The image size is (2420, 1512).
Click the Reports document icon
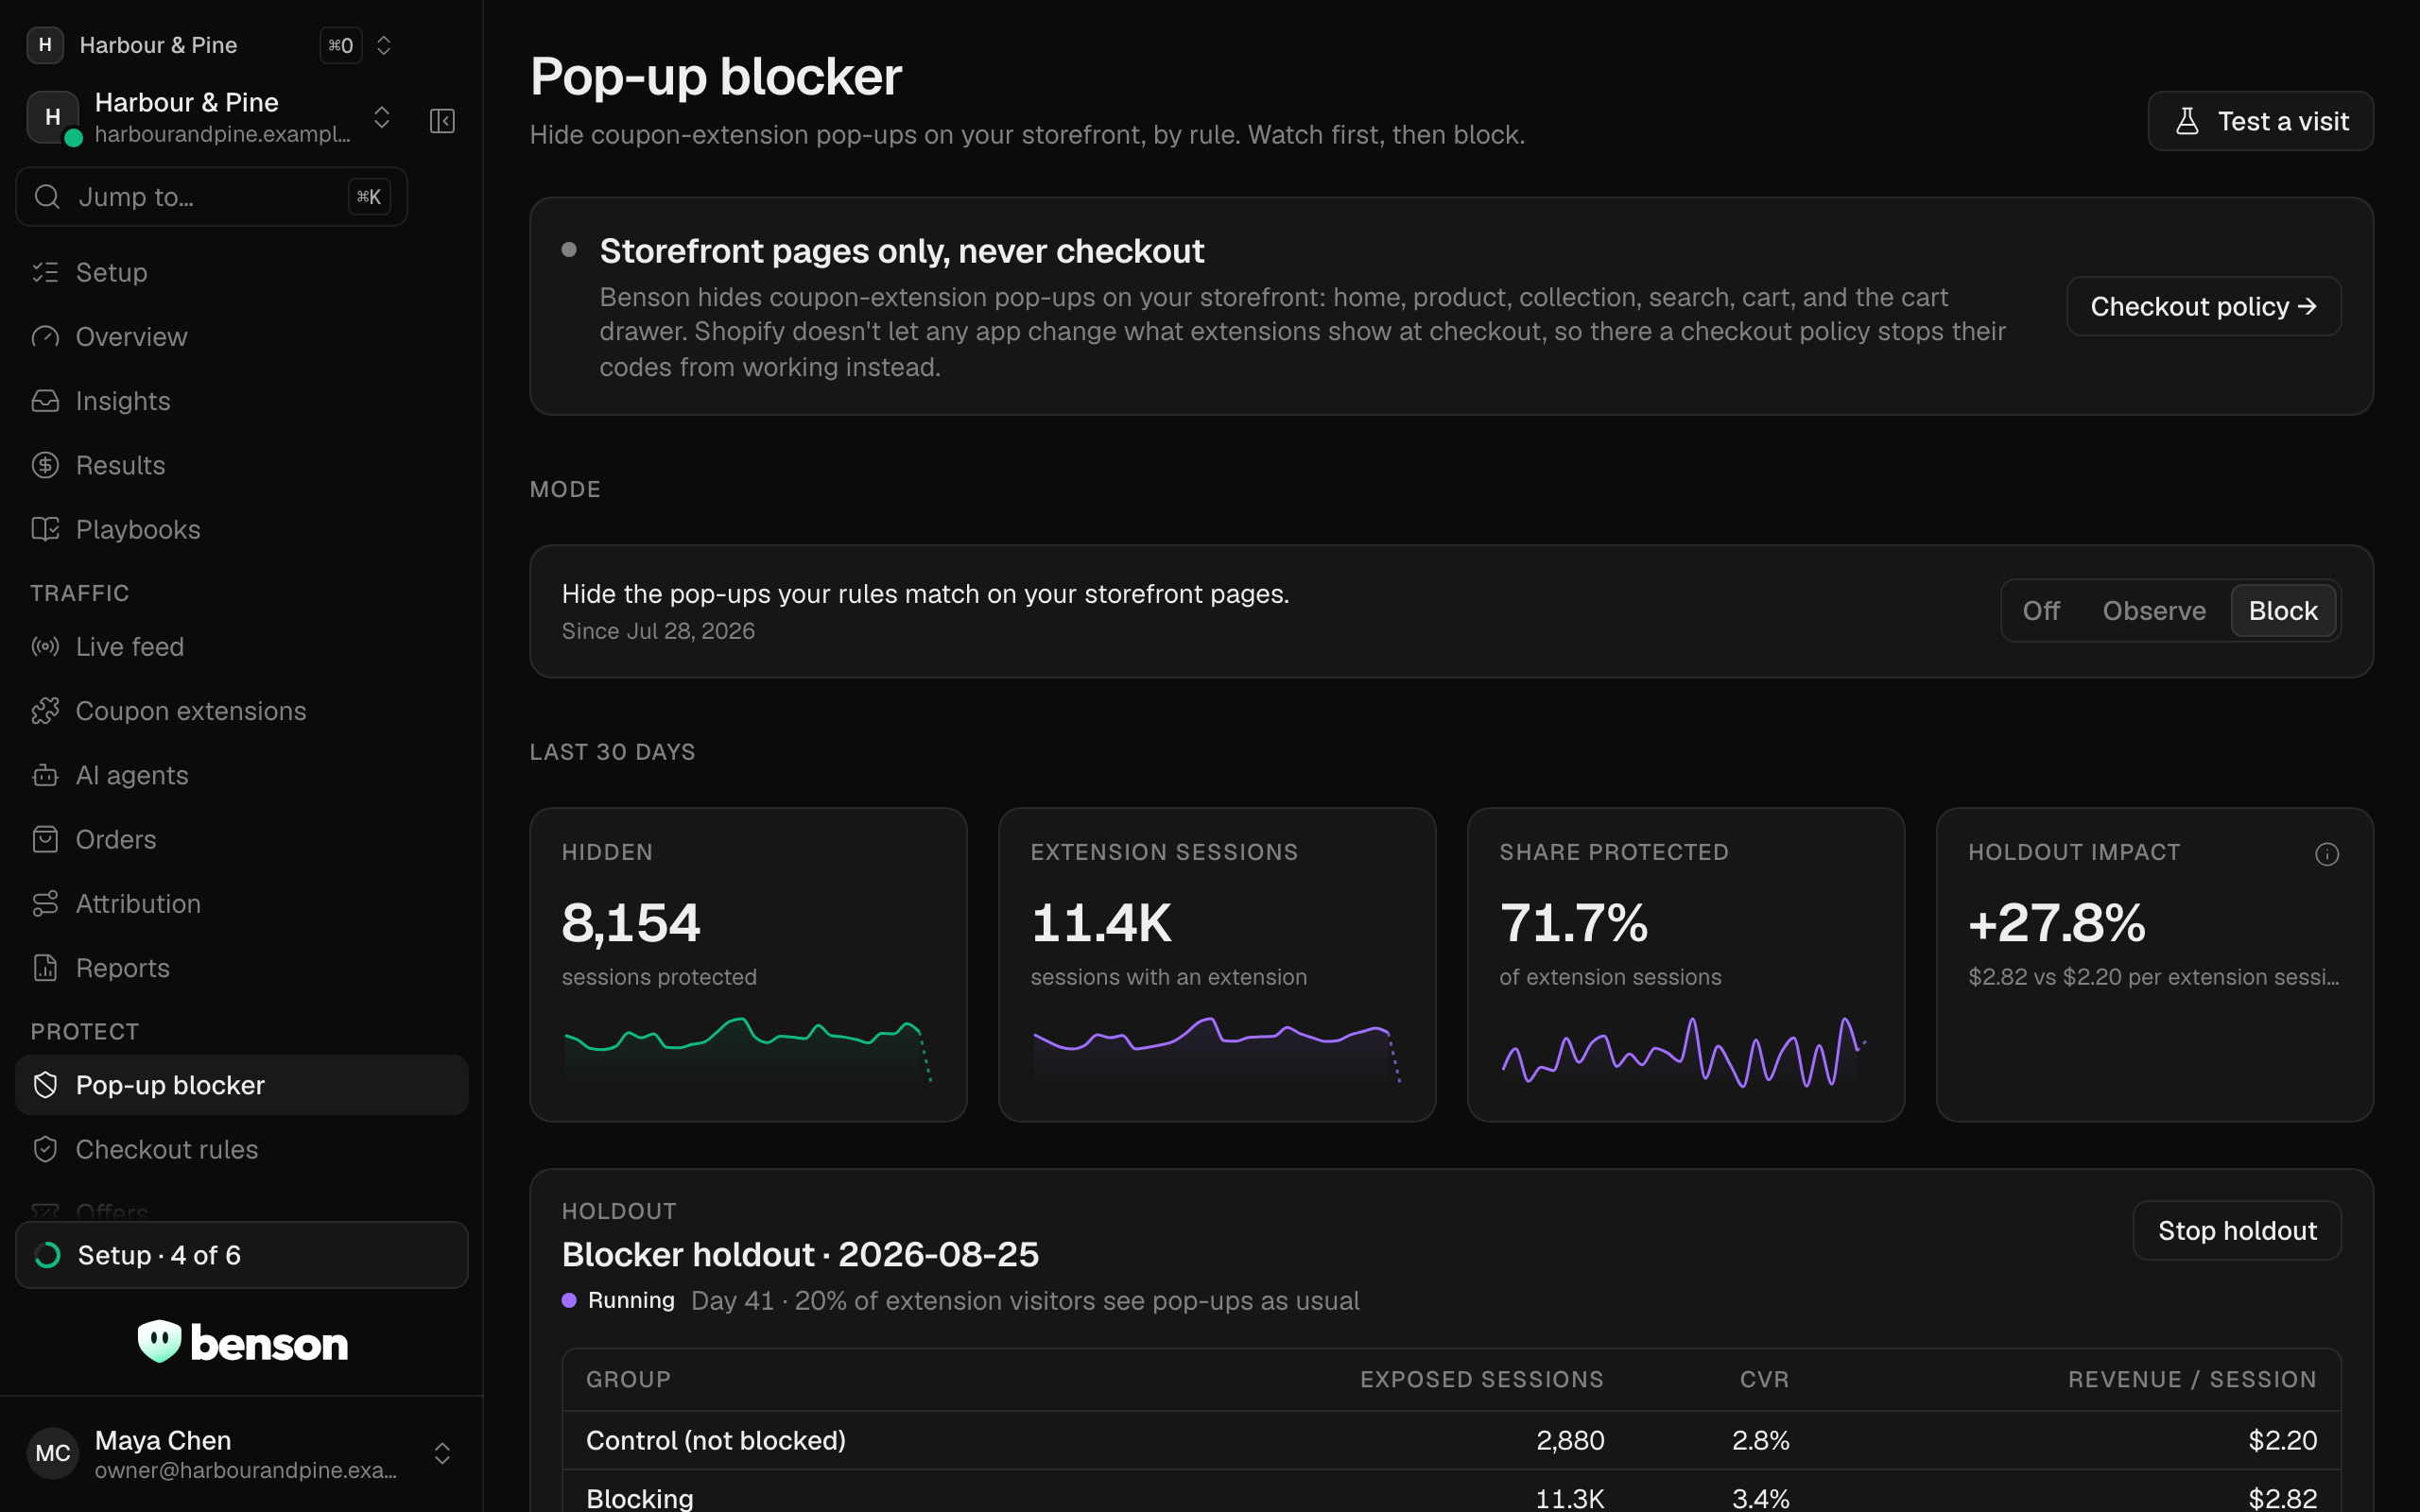pos(45,968)
